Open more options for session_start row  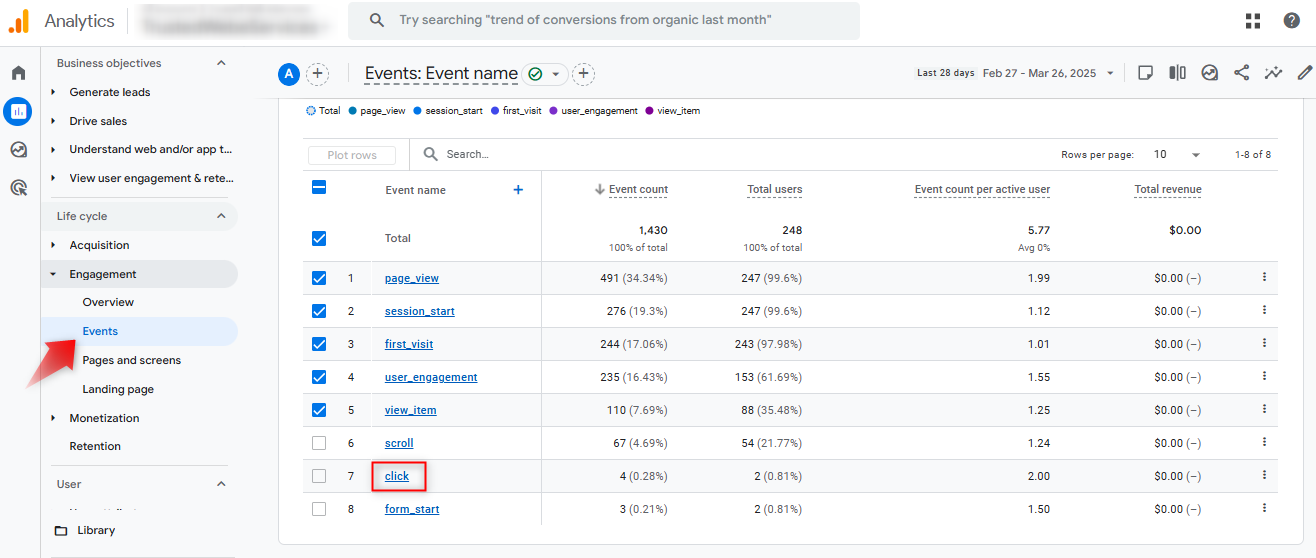tap(1264, 310)
